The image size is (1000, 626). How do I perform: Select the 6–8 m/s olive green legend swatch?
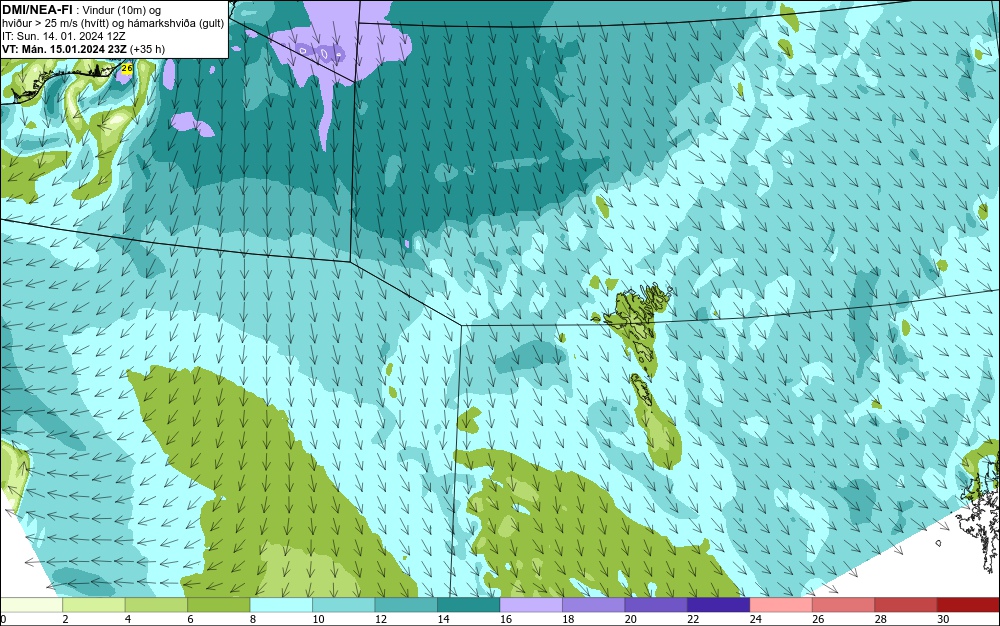click(x=219, y=604)
